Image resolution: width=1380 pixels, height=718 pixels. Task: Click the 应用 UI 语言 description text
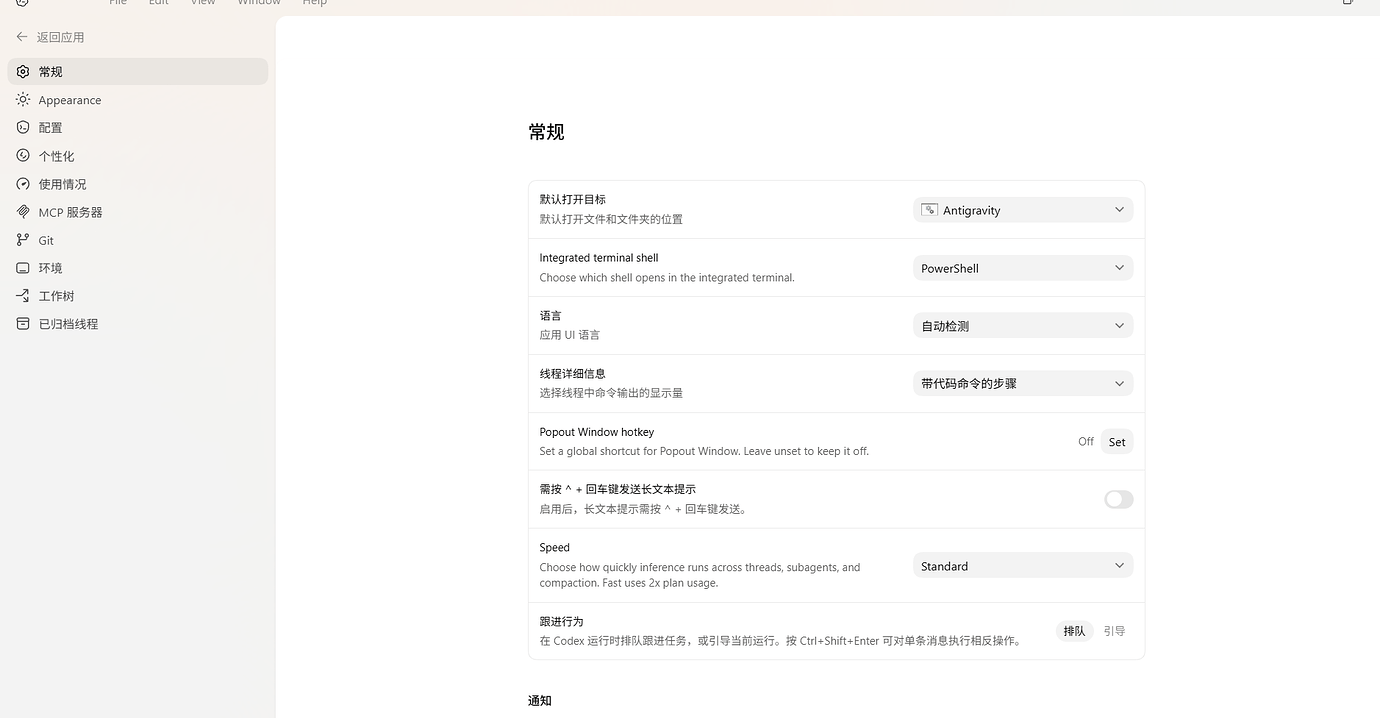(x=570, y=335)
